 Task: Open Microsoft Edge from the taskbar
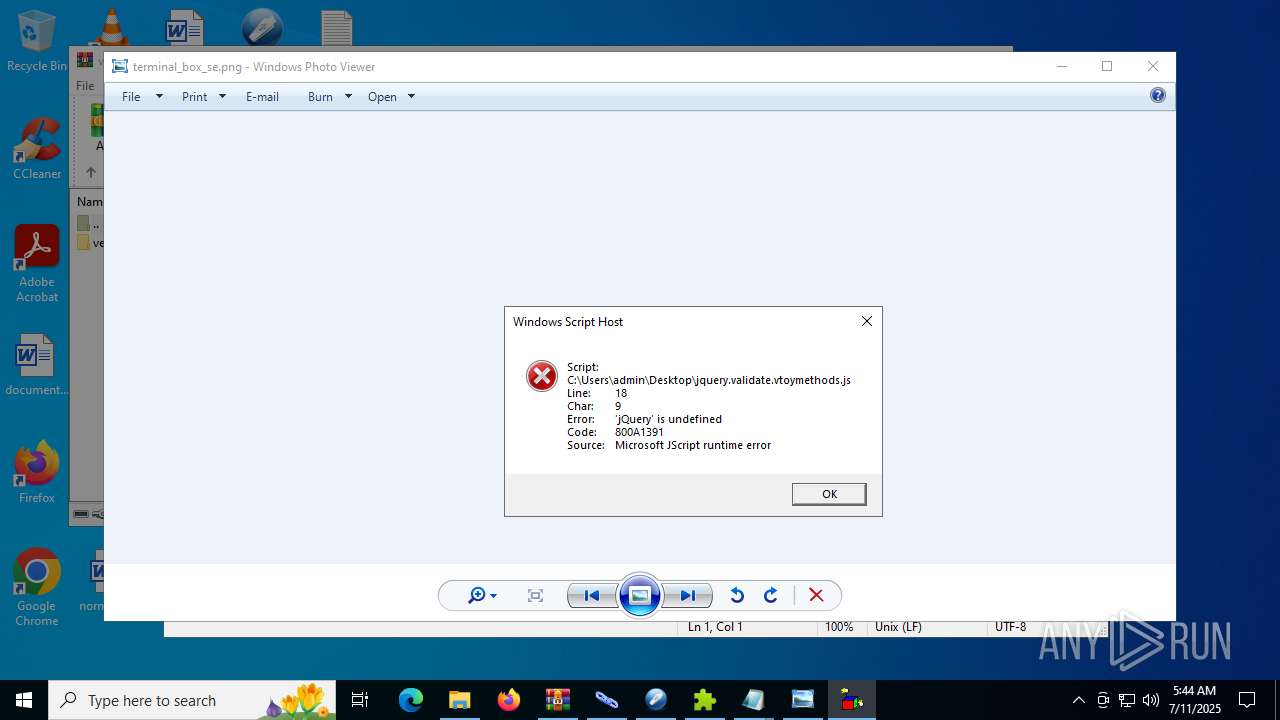coord(411,700)
